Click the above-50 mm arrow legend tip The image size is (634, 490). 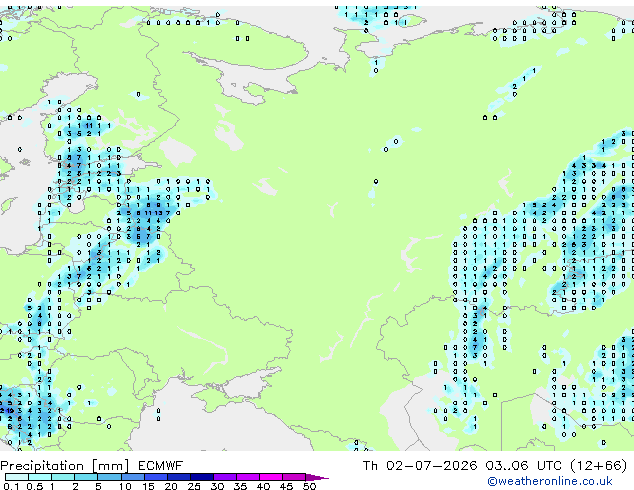[317, 477]
